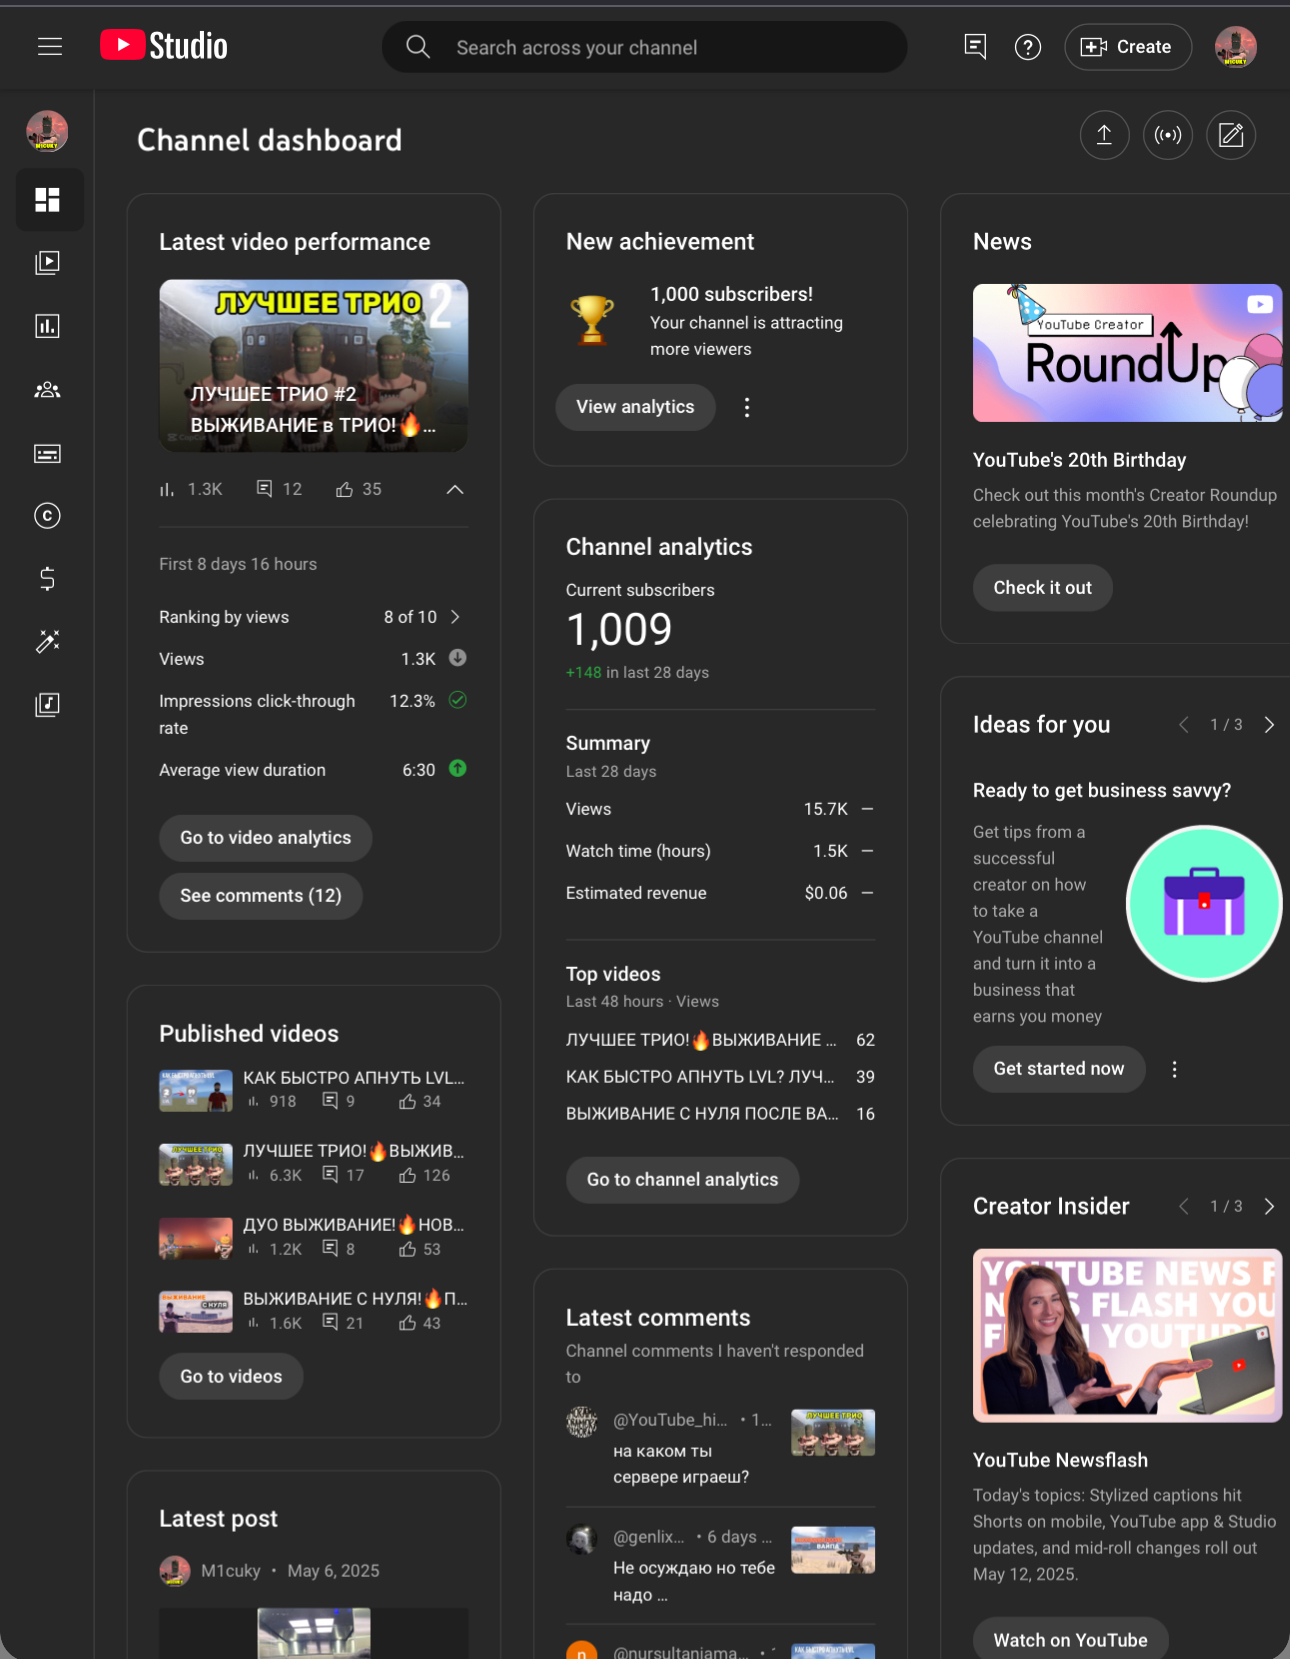Viewport: 1290px width, 1659px height.
Task: Open the Audio library sidebar icon
Action: click(47, 704)
